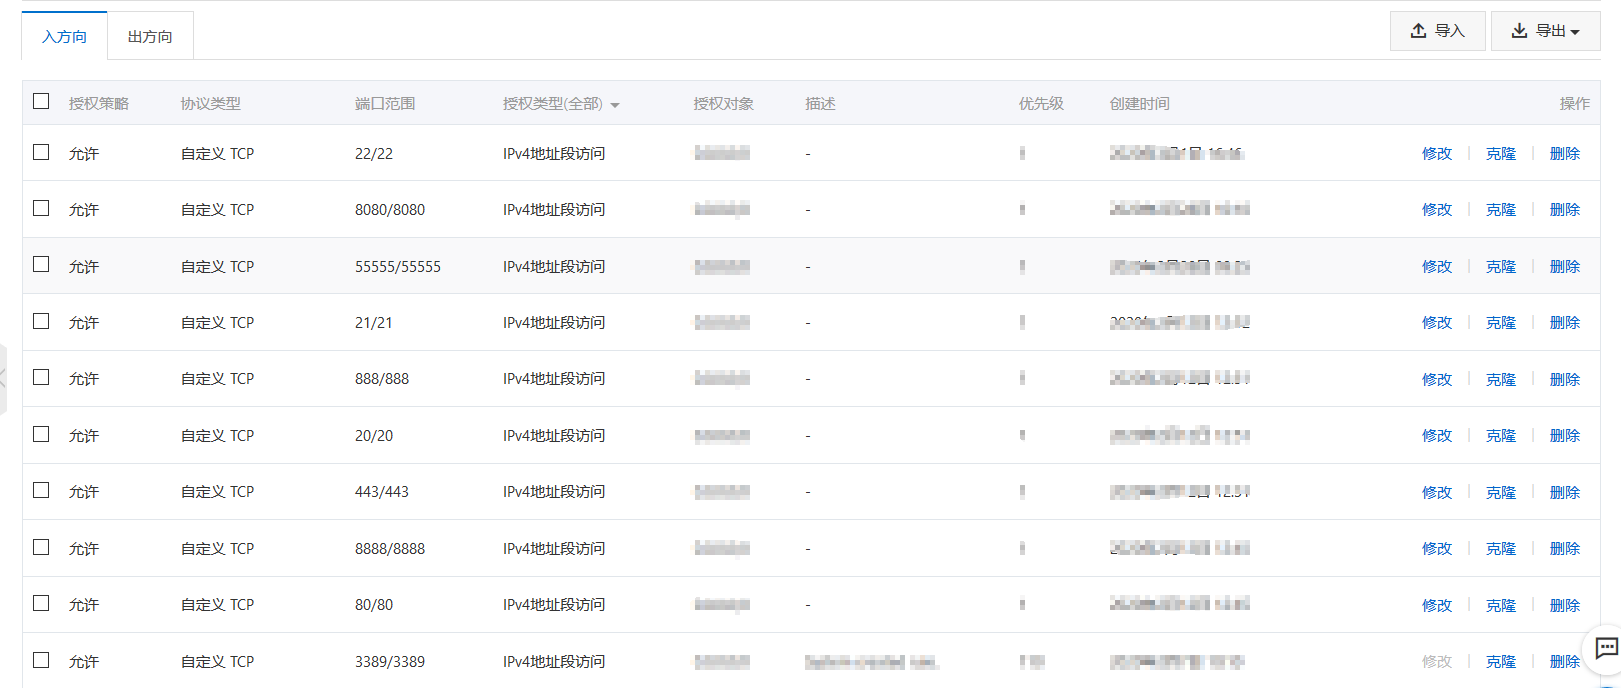Delete the 21/21 port rule

click(1564, 323)
